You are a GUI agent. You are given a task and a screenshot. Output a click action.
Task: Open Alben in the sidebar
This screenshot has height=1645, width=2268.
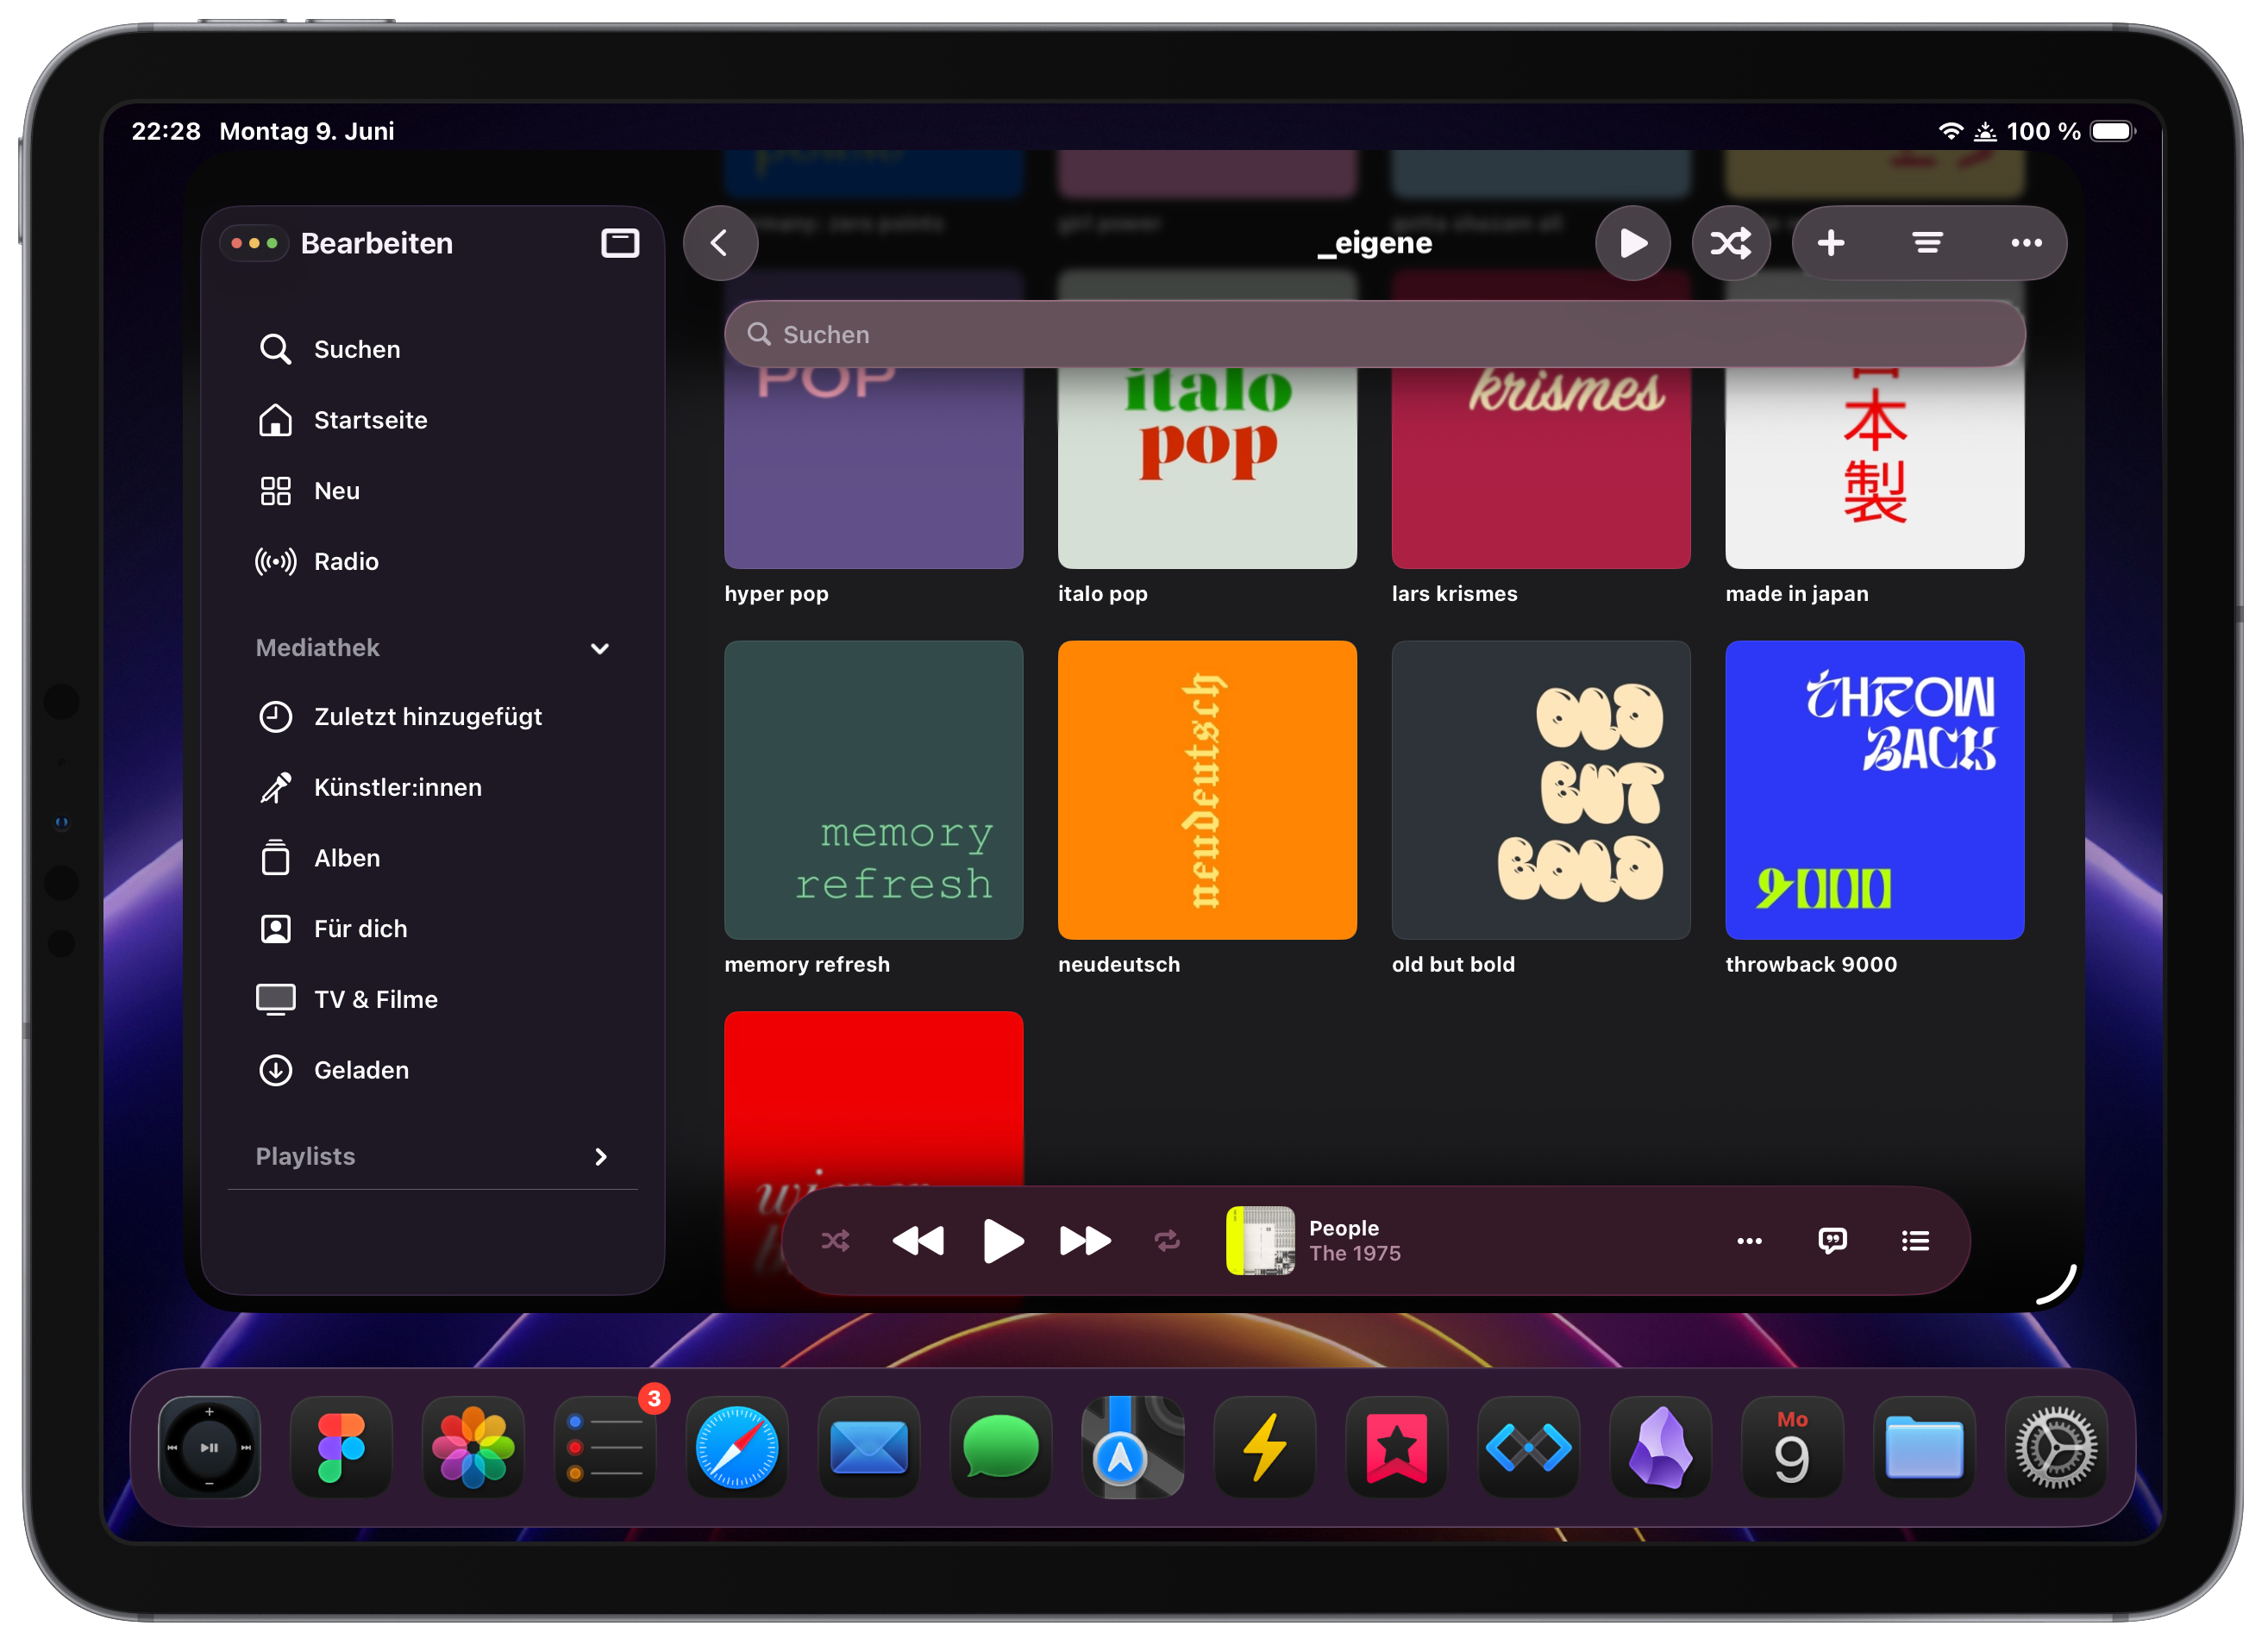[432, 858]
